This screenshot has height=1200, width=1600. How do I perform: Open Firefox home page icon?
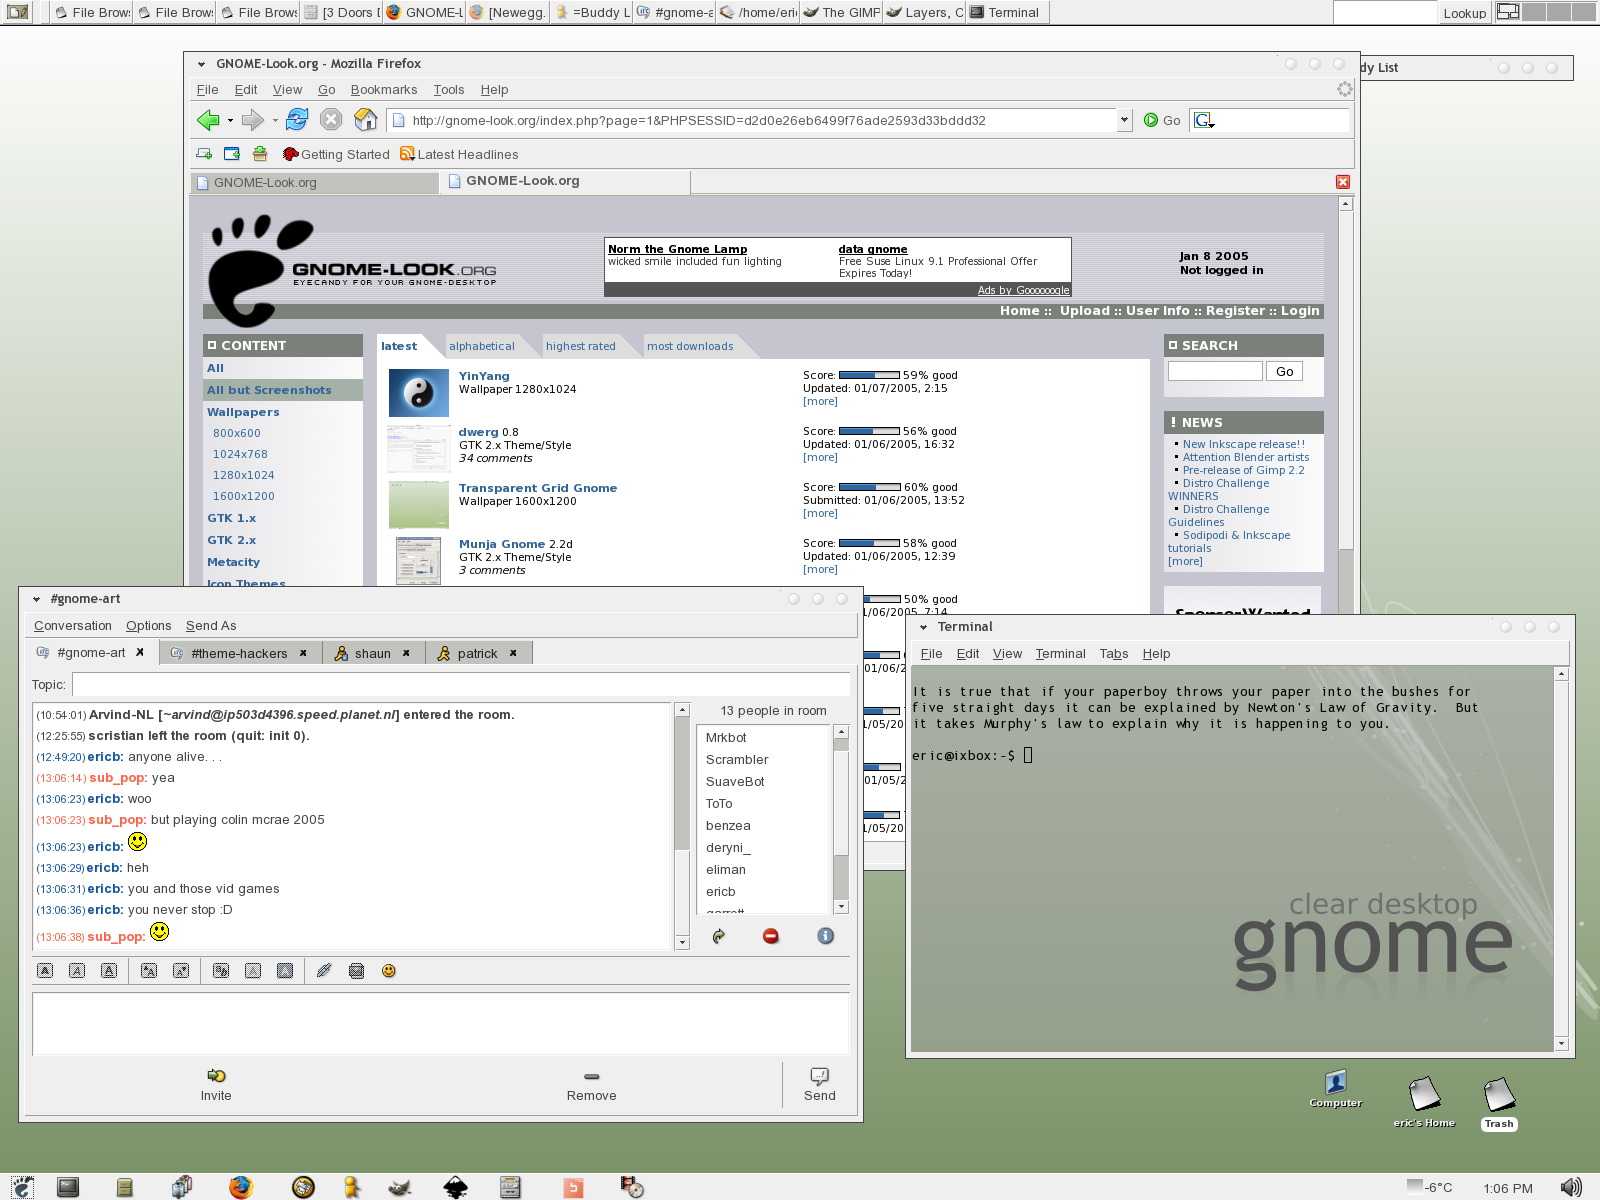click(366, 120)
